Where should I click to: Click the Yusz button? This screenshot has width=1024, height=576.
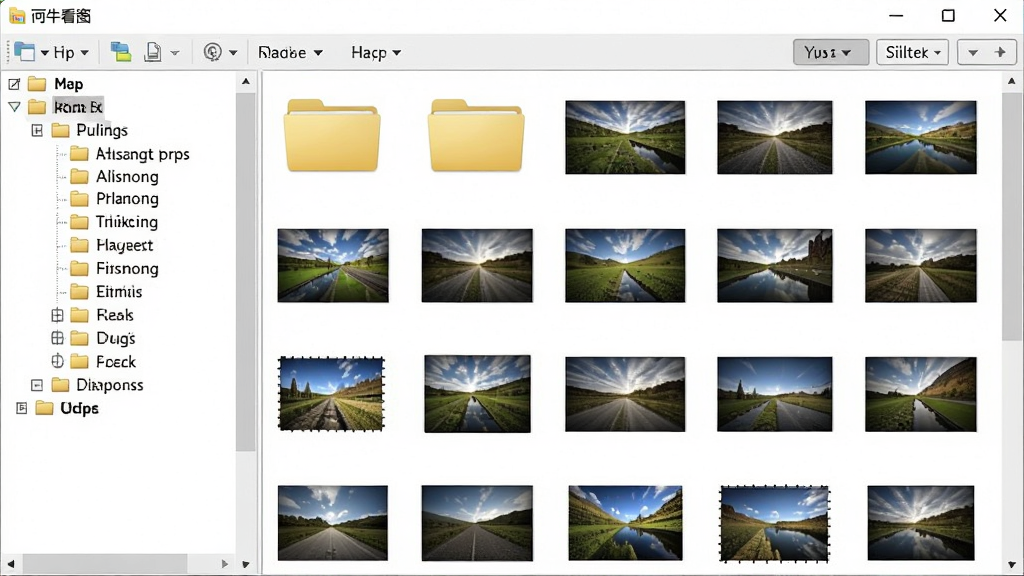click(831, 52)
